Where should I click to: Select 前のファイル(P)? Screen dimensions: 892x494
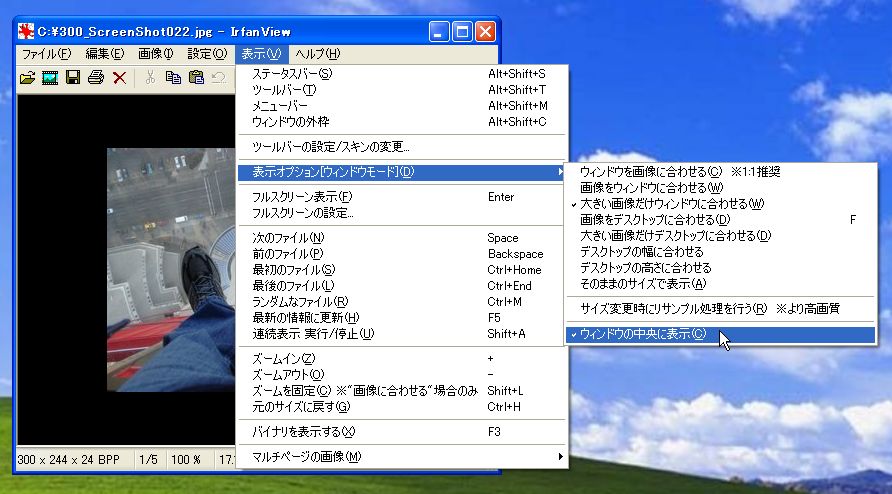[402, 254]
